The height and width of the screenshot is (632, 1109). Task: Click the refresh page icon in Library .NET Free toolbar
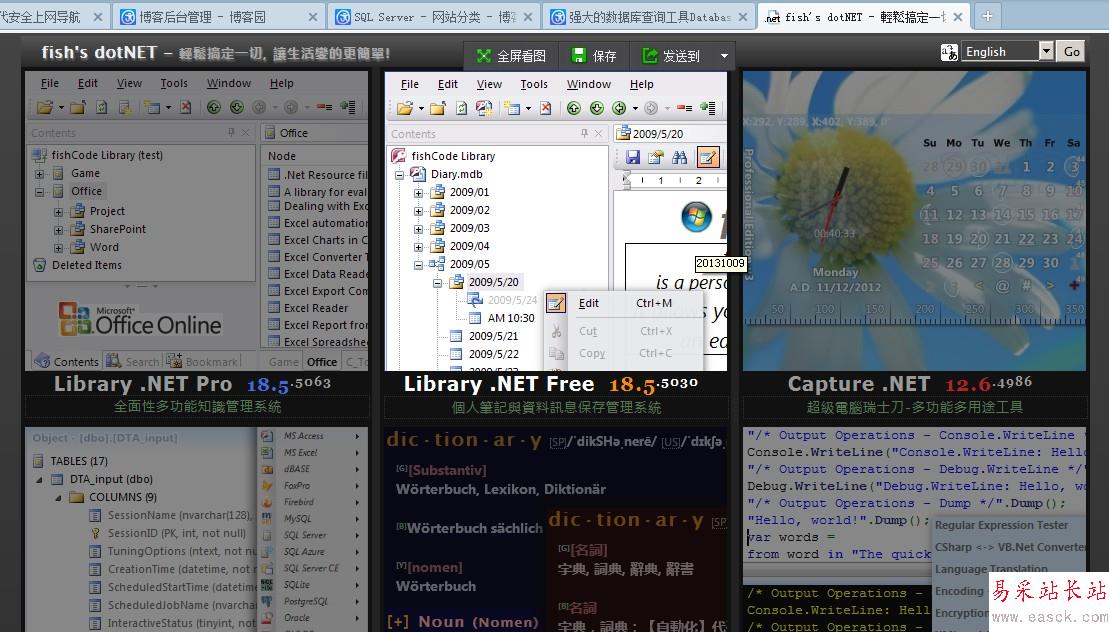click(461, 108)
